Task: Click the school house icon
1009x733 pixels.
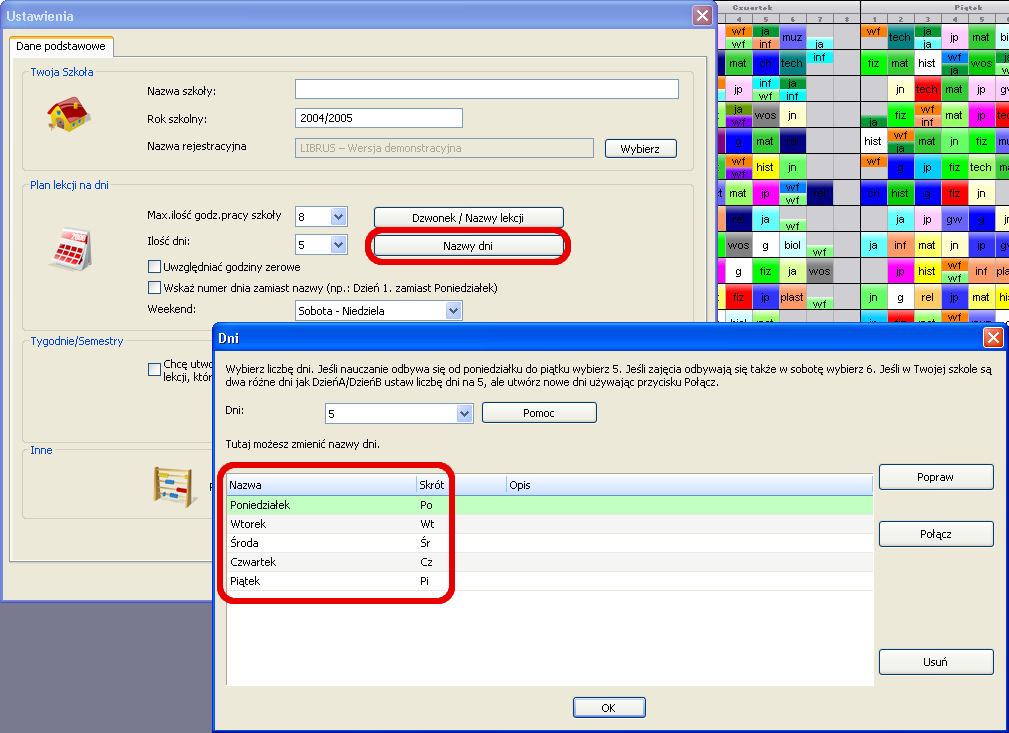Action: click(68, 114)
